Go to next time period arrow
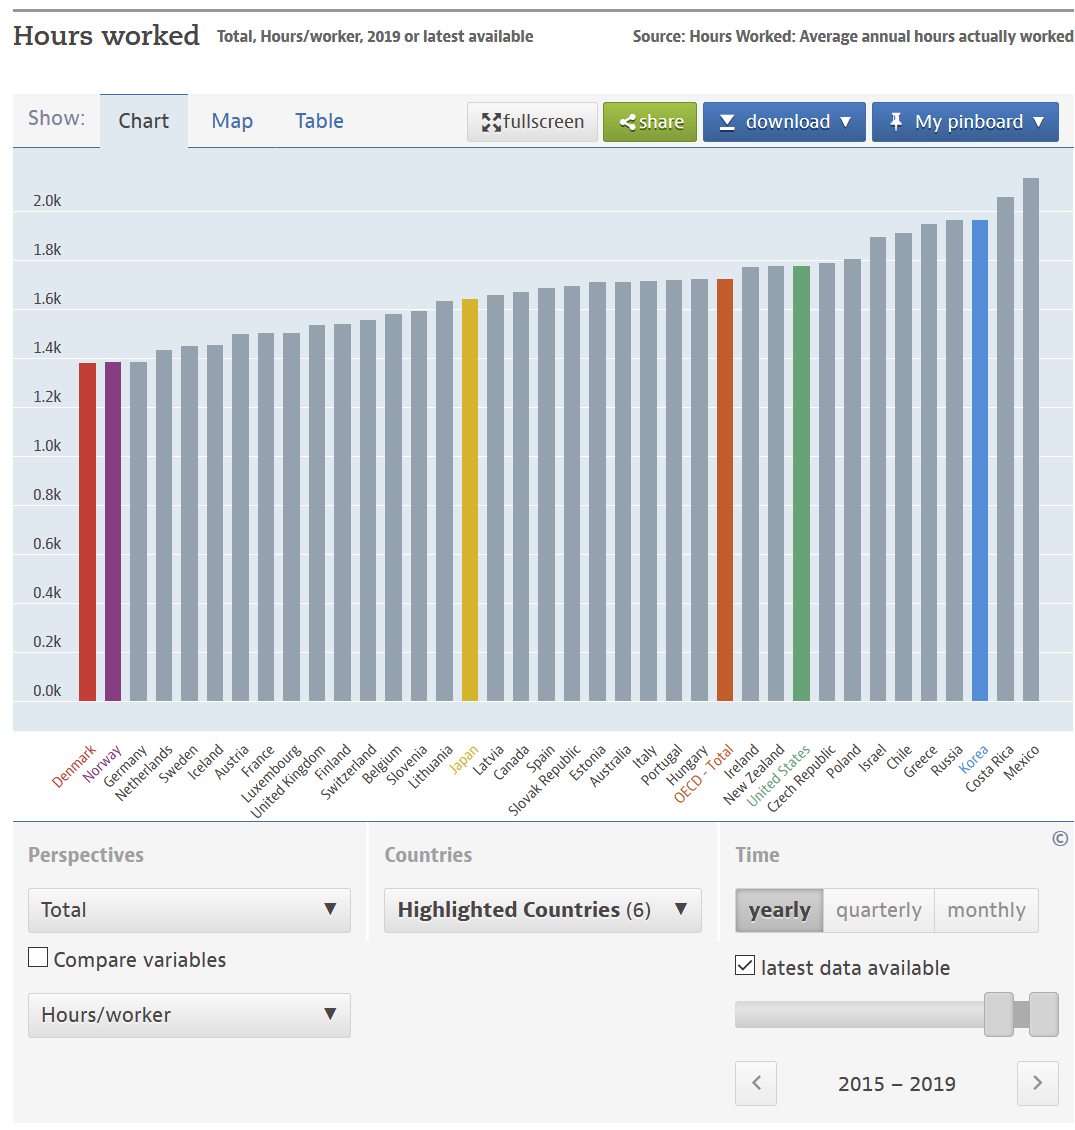Image resolution: width=1075 pixels, height=1130 pixels. click(x=1037, y=1084)
